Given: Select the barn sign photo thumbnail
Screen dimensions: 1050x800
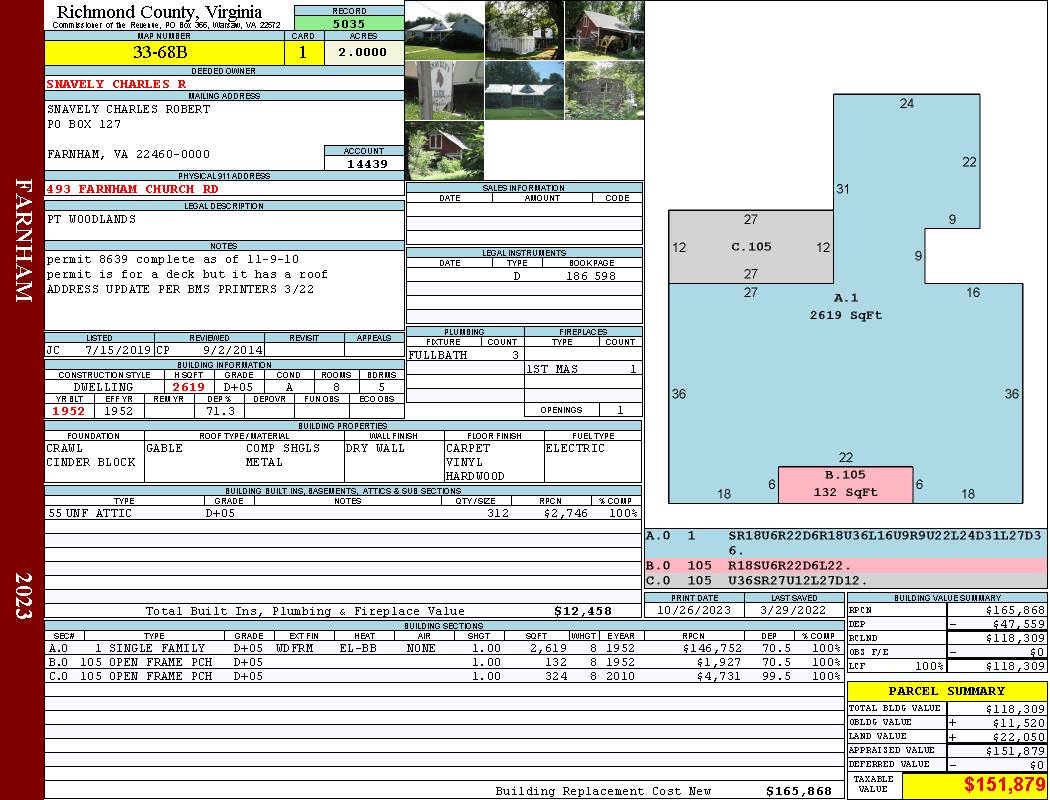Looking at the screenshot, I should (x=444, y=91).
